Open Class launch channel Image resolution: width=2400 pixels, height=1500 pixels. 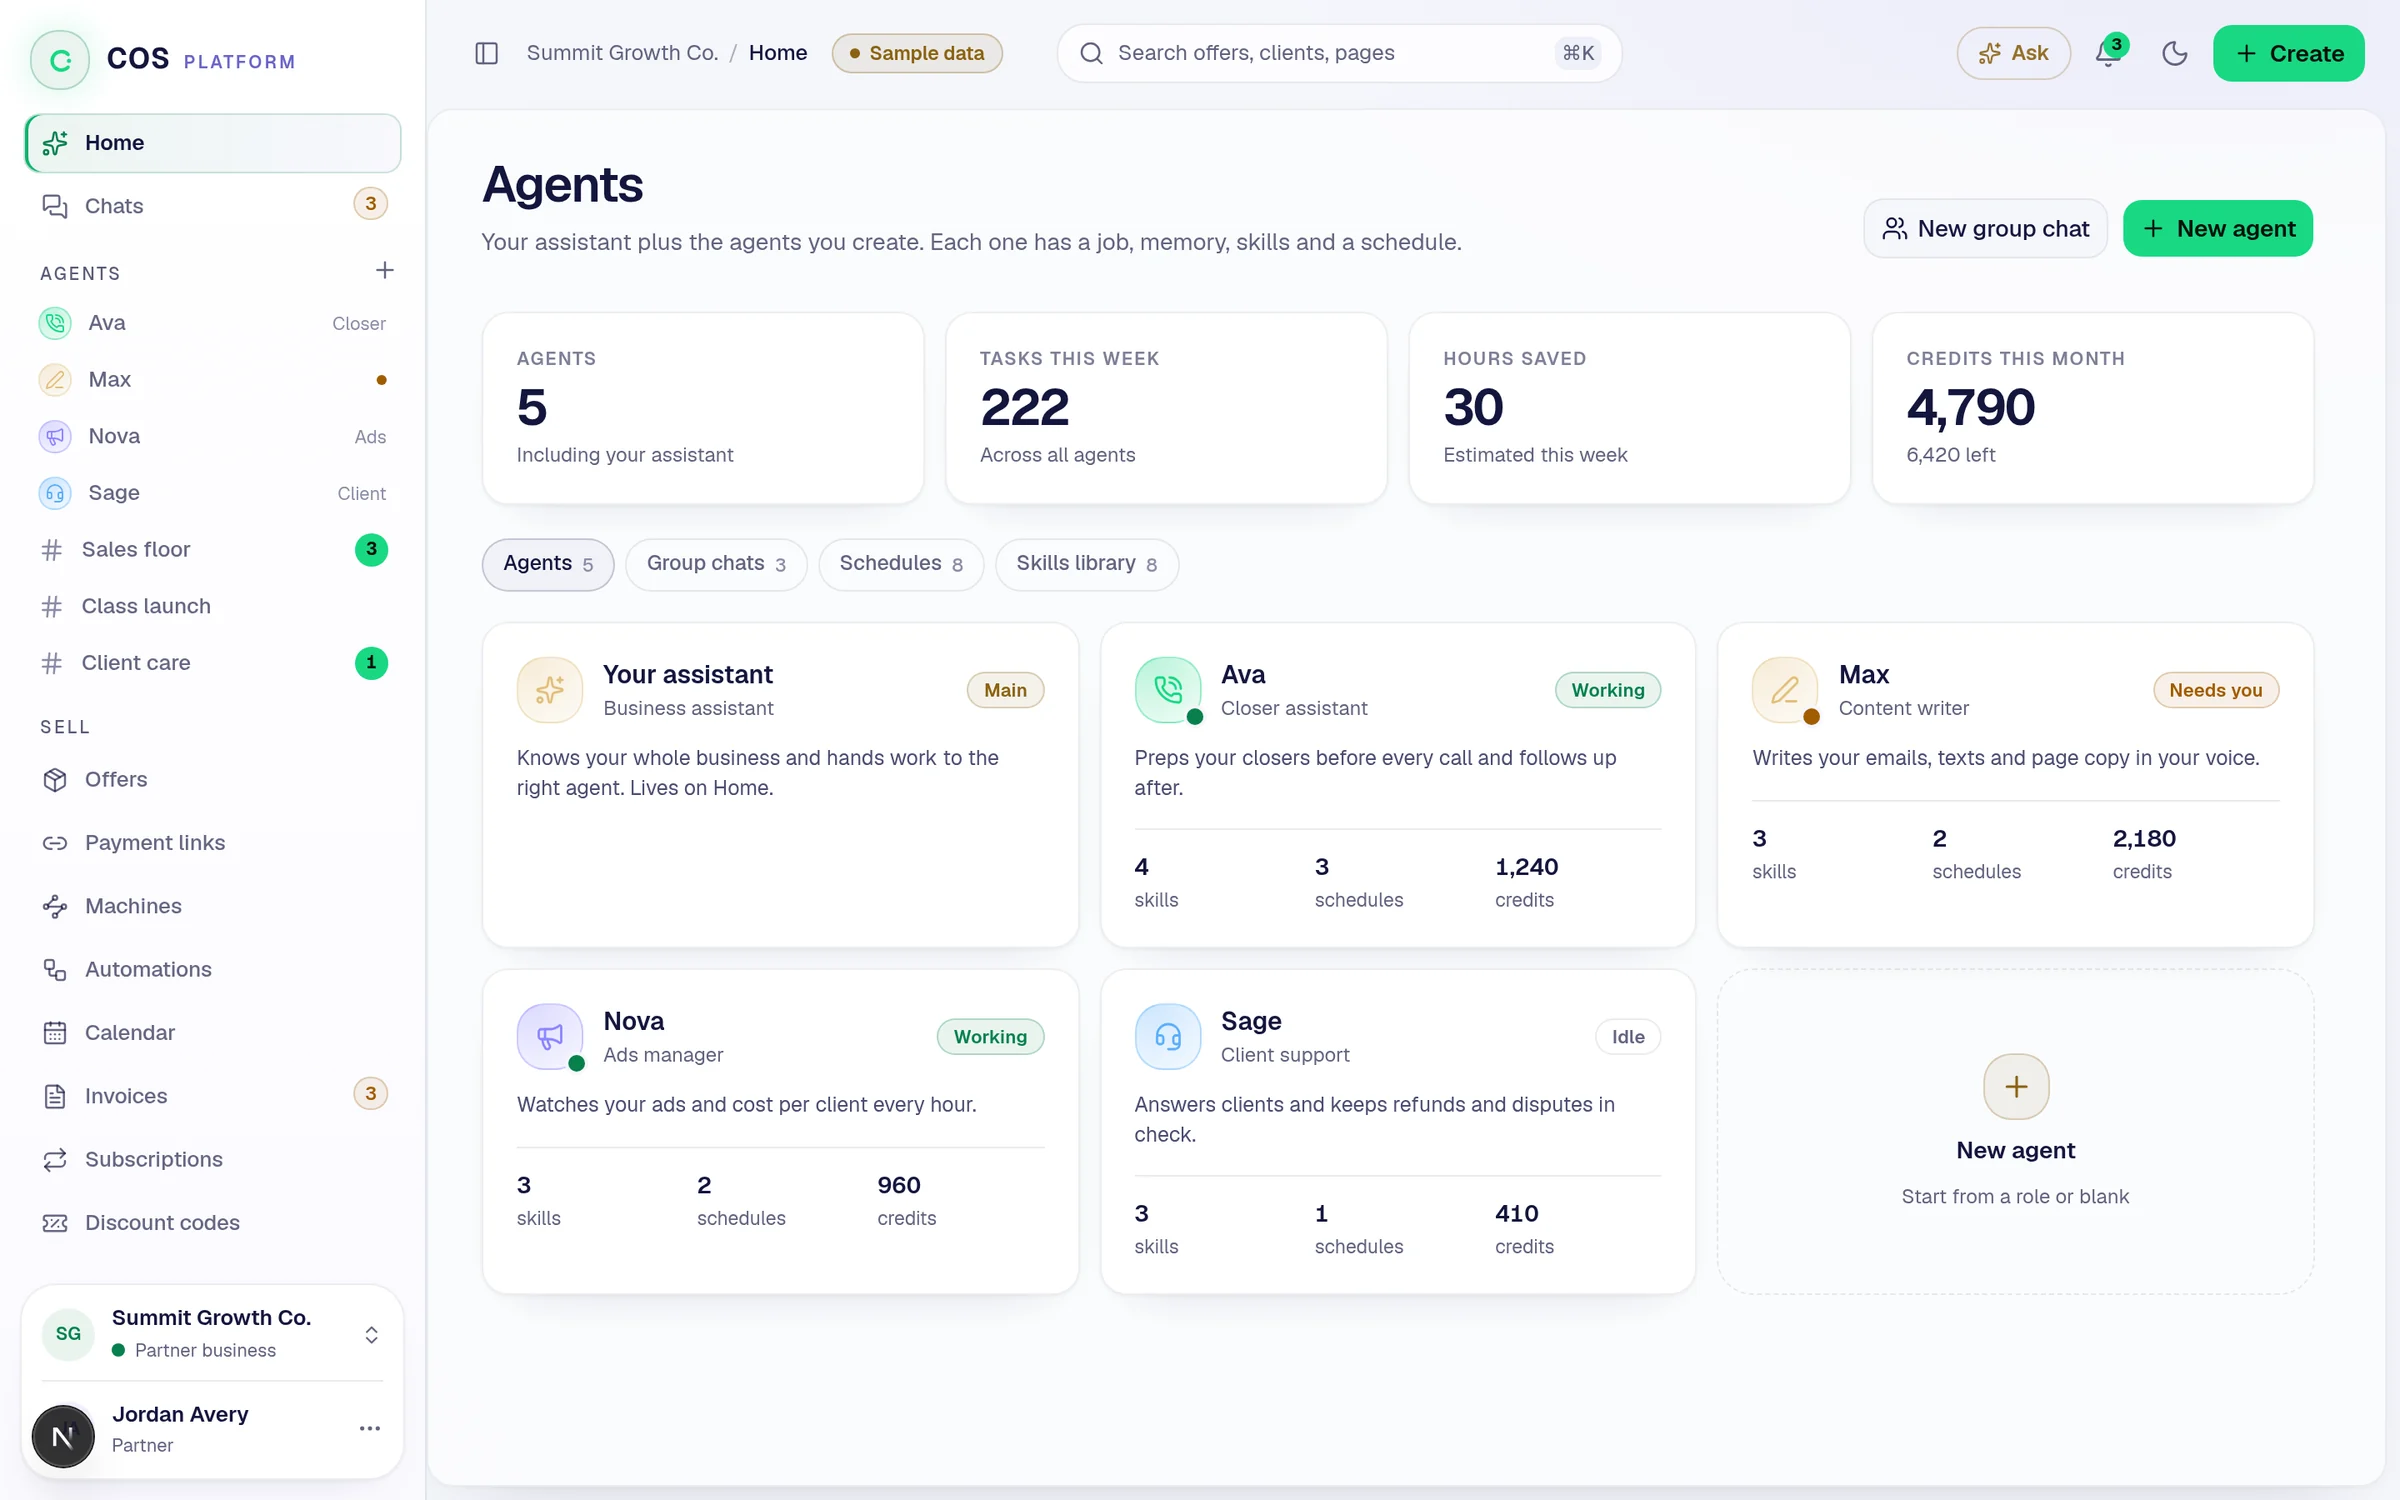(x=212, y=606)
